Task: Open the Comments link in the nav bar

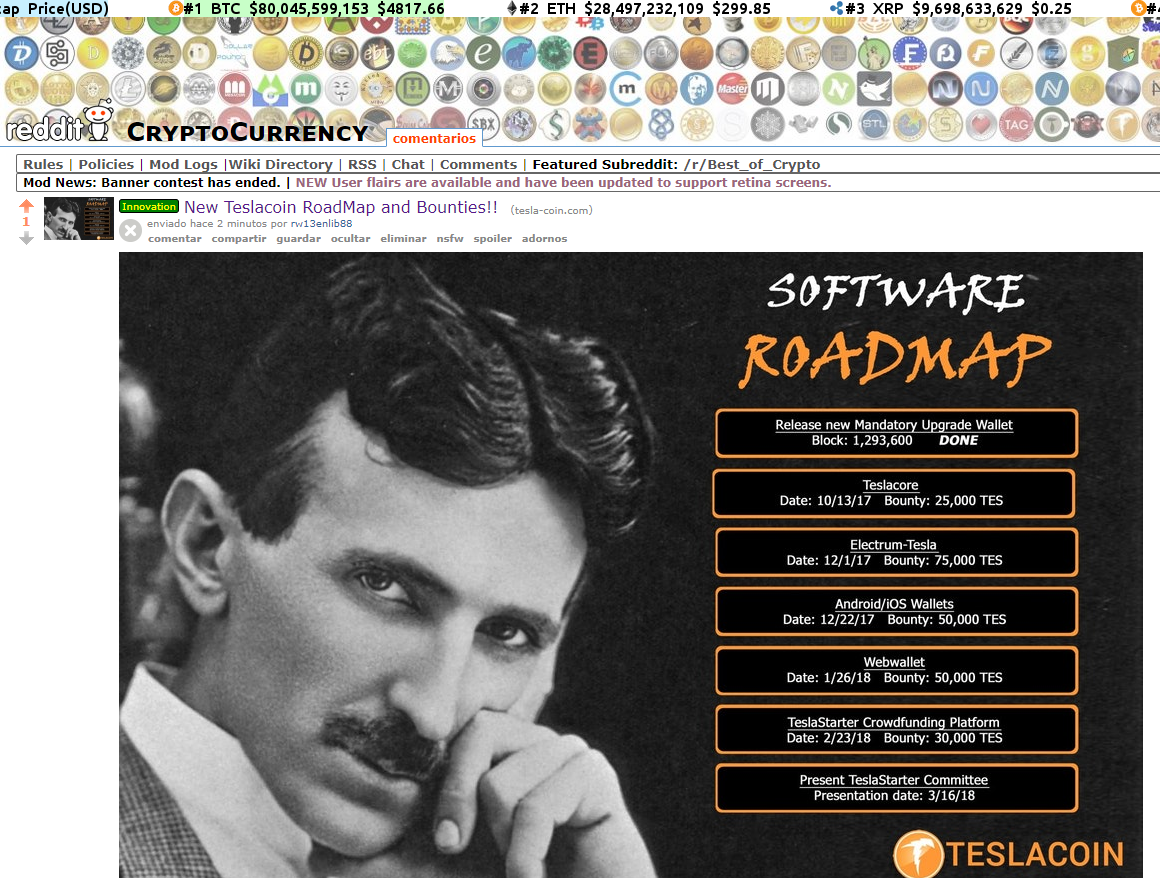Action: coord(479,164)
